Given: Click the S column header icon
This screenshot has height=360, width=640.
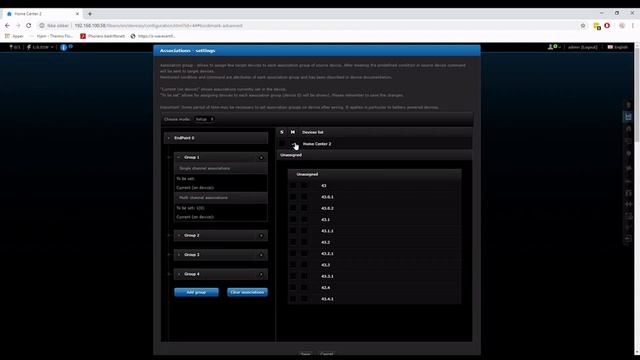Looking at the screenshot, I should coord(282,132).
